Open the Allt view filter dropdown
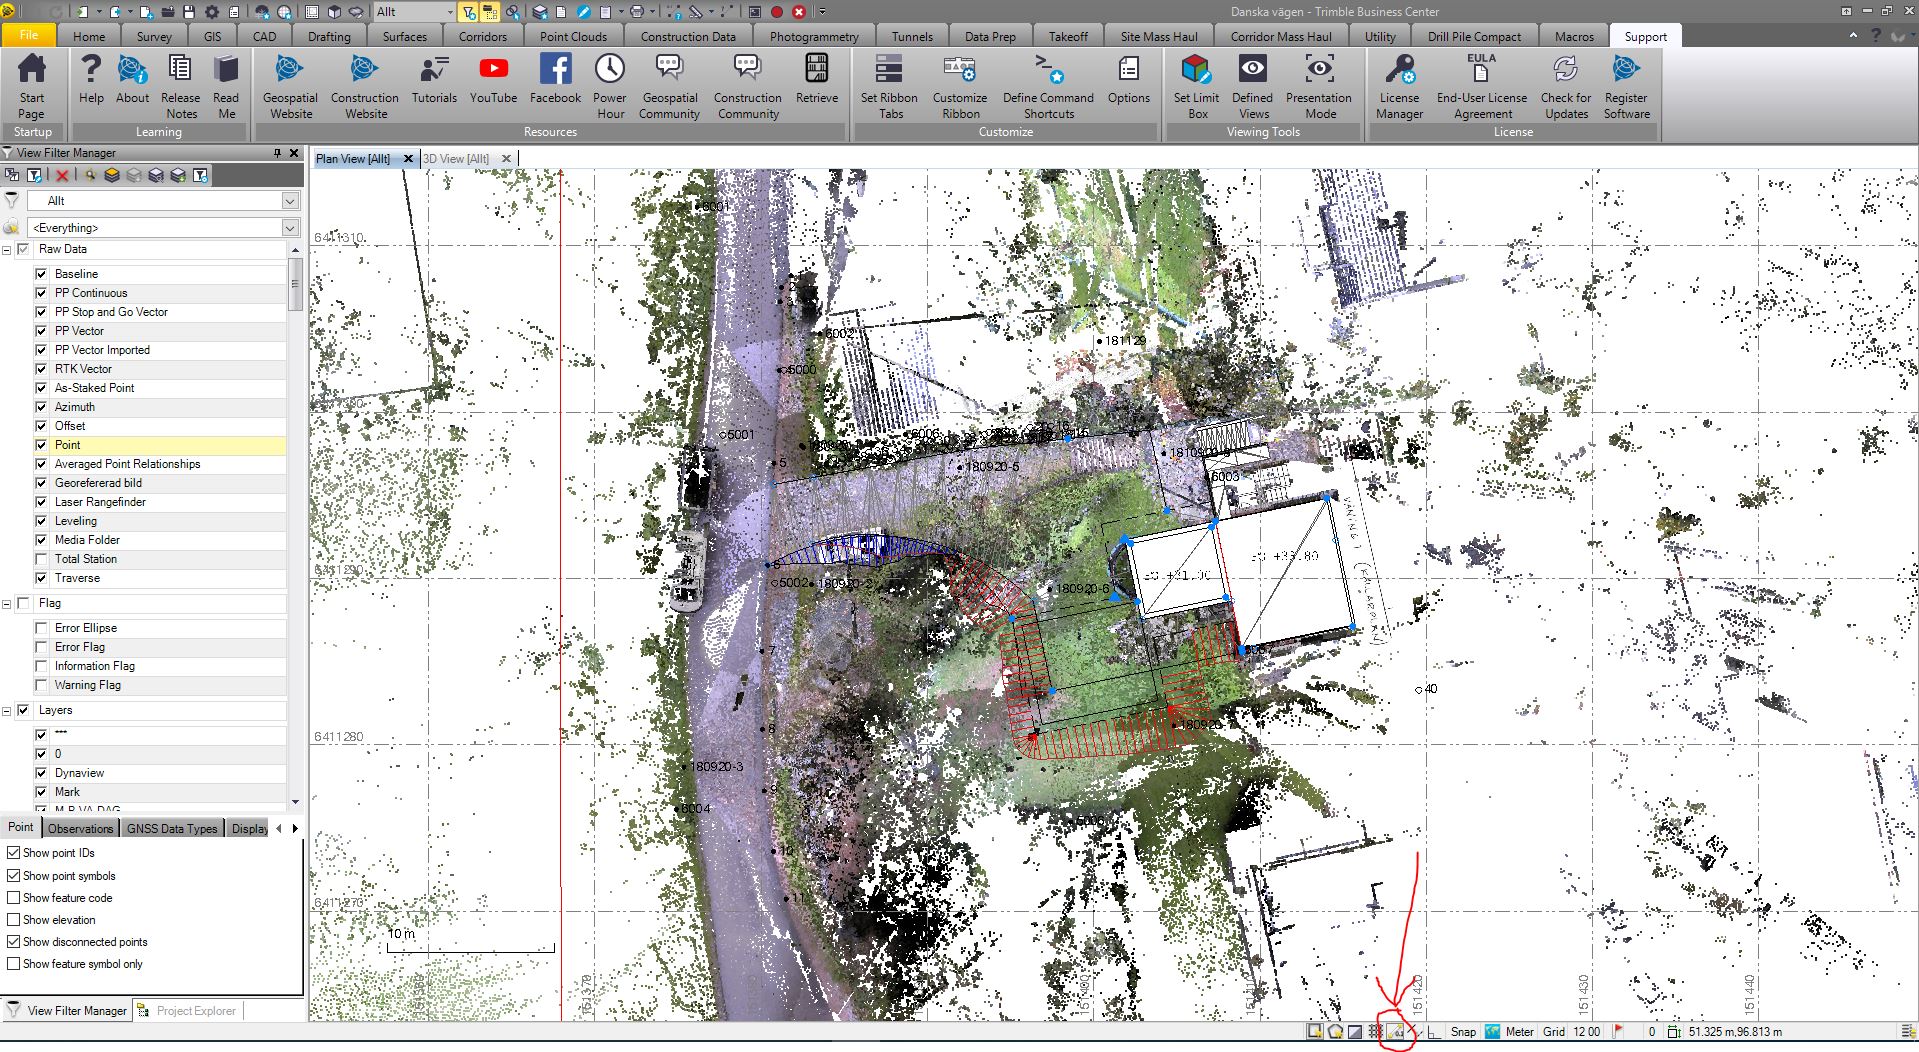The image size is (1919, 1052). [x=290, y=201]
